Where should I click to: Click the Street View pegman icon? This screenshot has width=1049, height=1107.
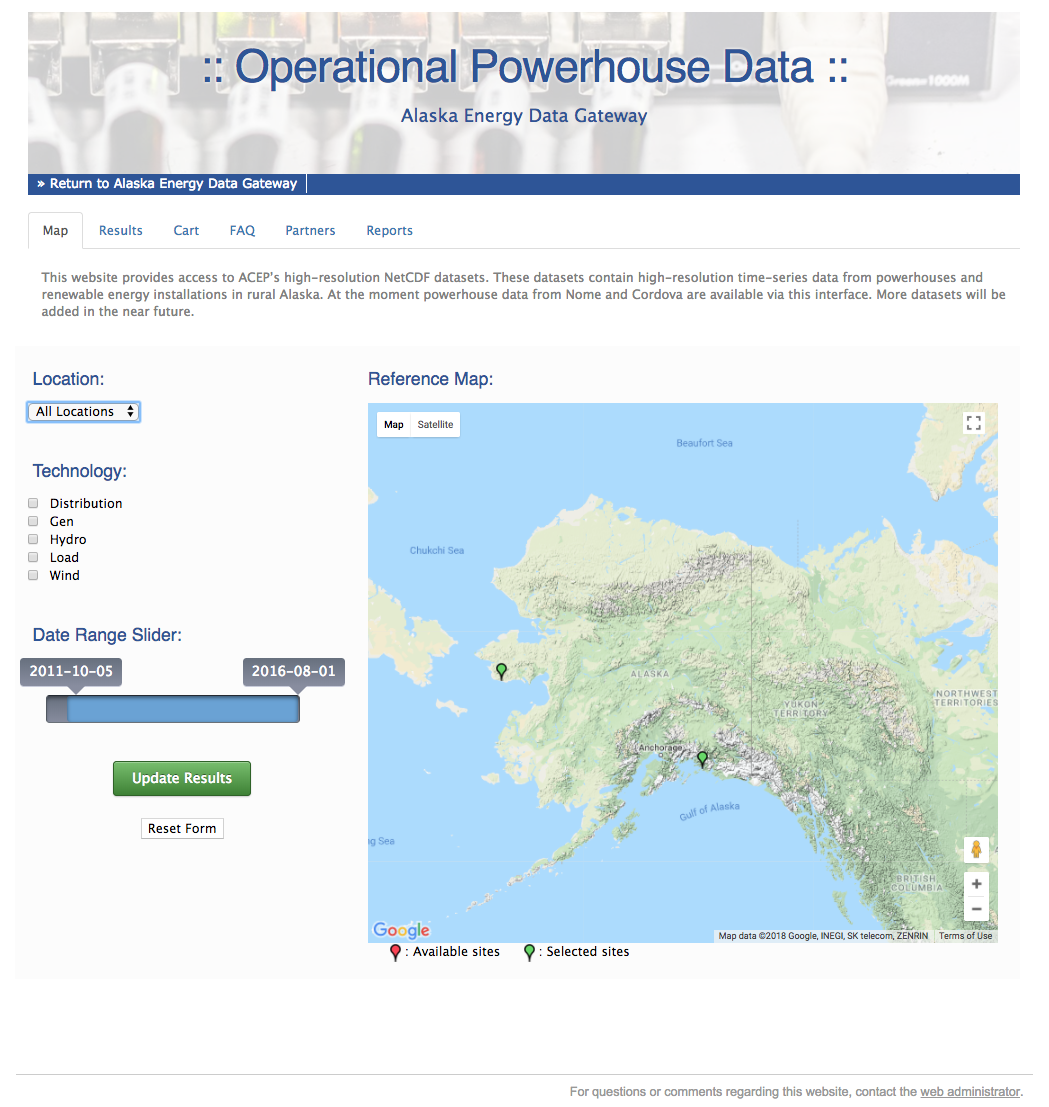click(976, 850)
